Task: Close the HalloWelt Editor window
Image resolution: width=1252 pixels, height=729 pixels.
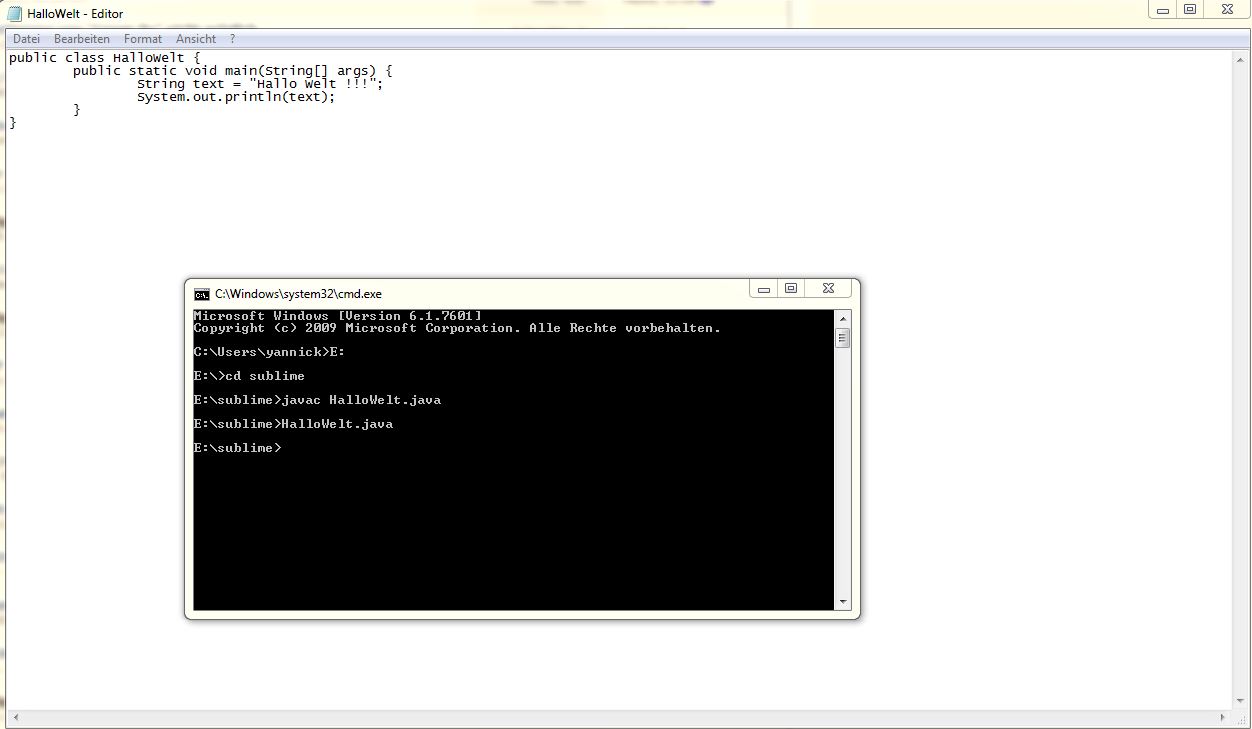Action: click(x=1226, y=10)
